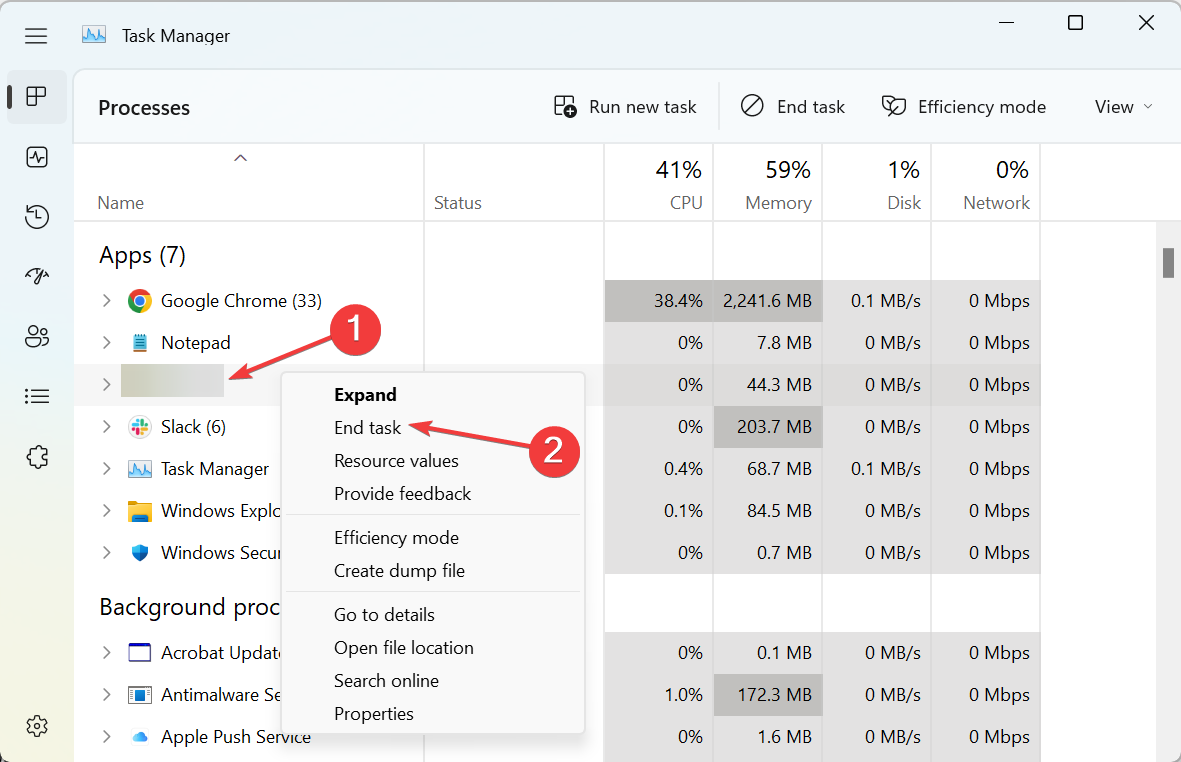Choose Properties in the context menu
Screen dimensions: 1181x762
433,714
